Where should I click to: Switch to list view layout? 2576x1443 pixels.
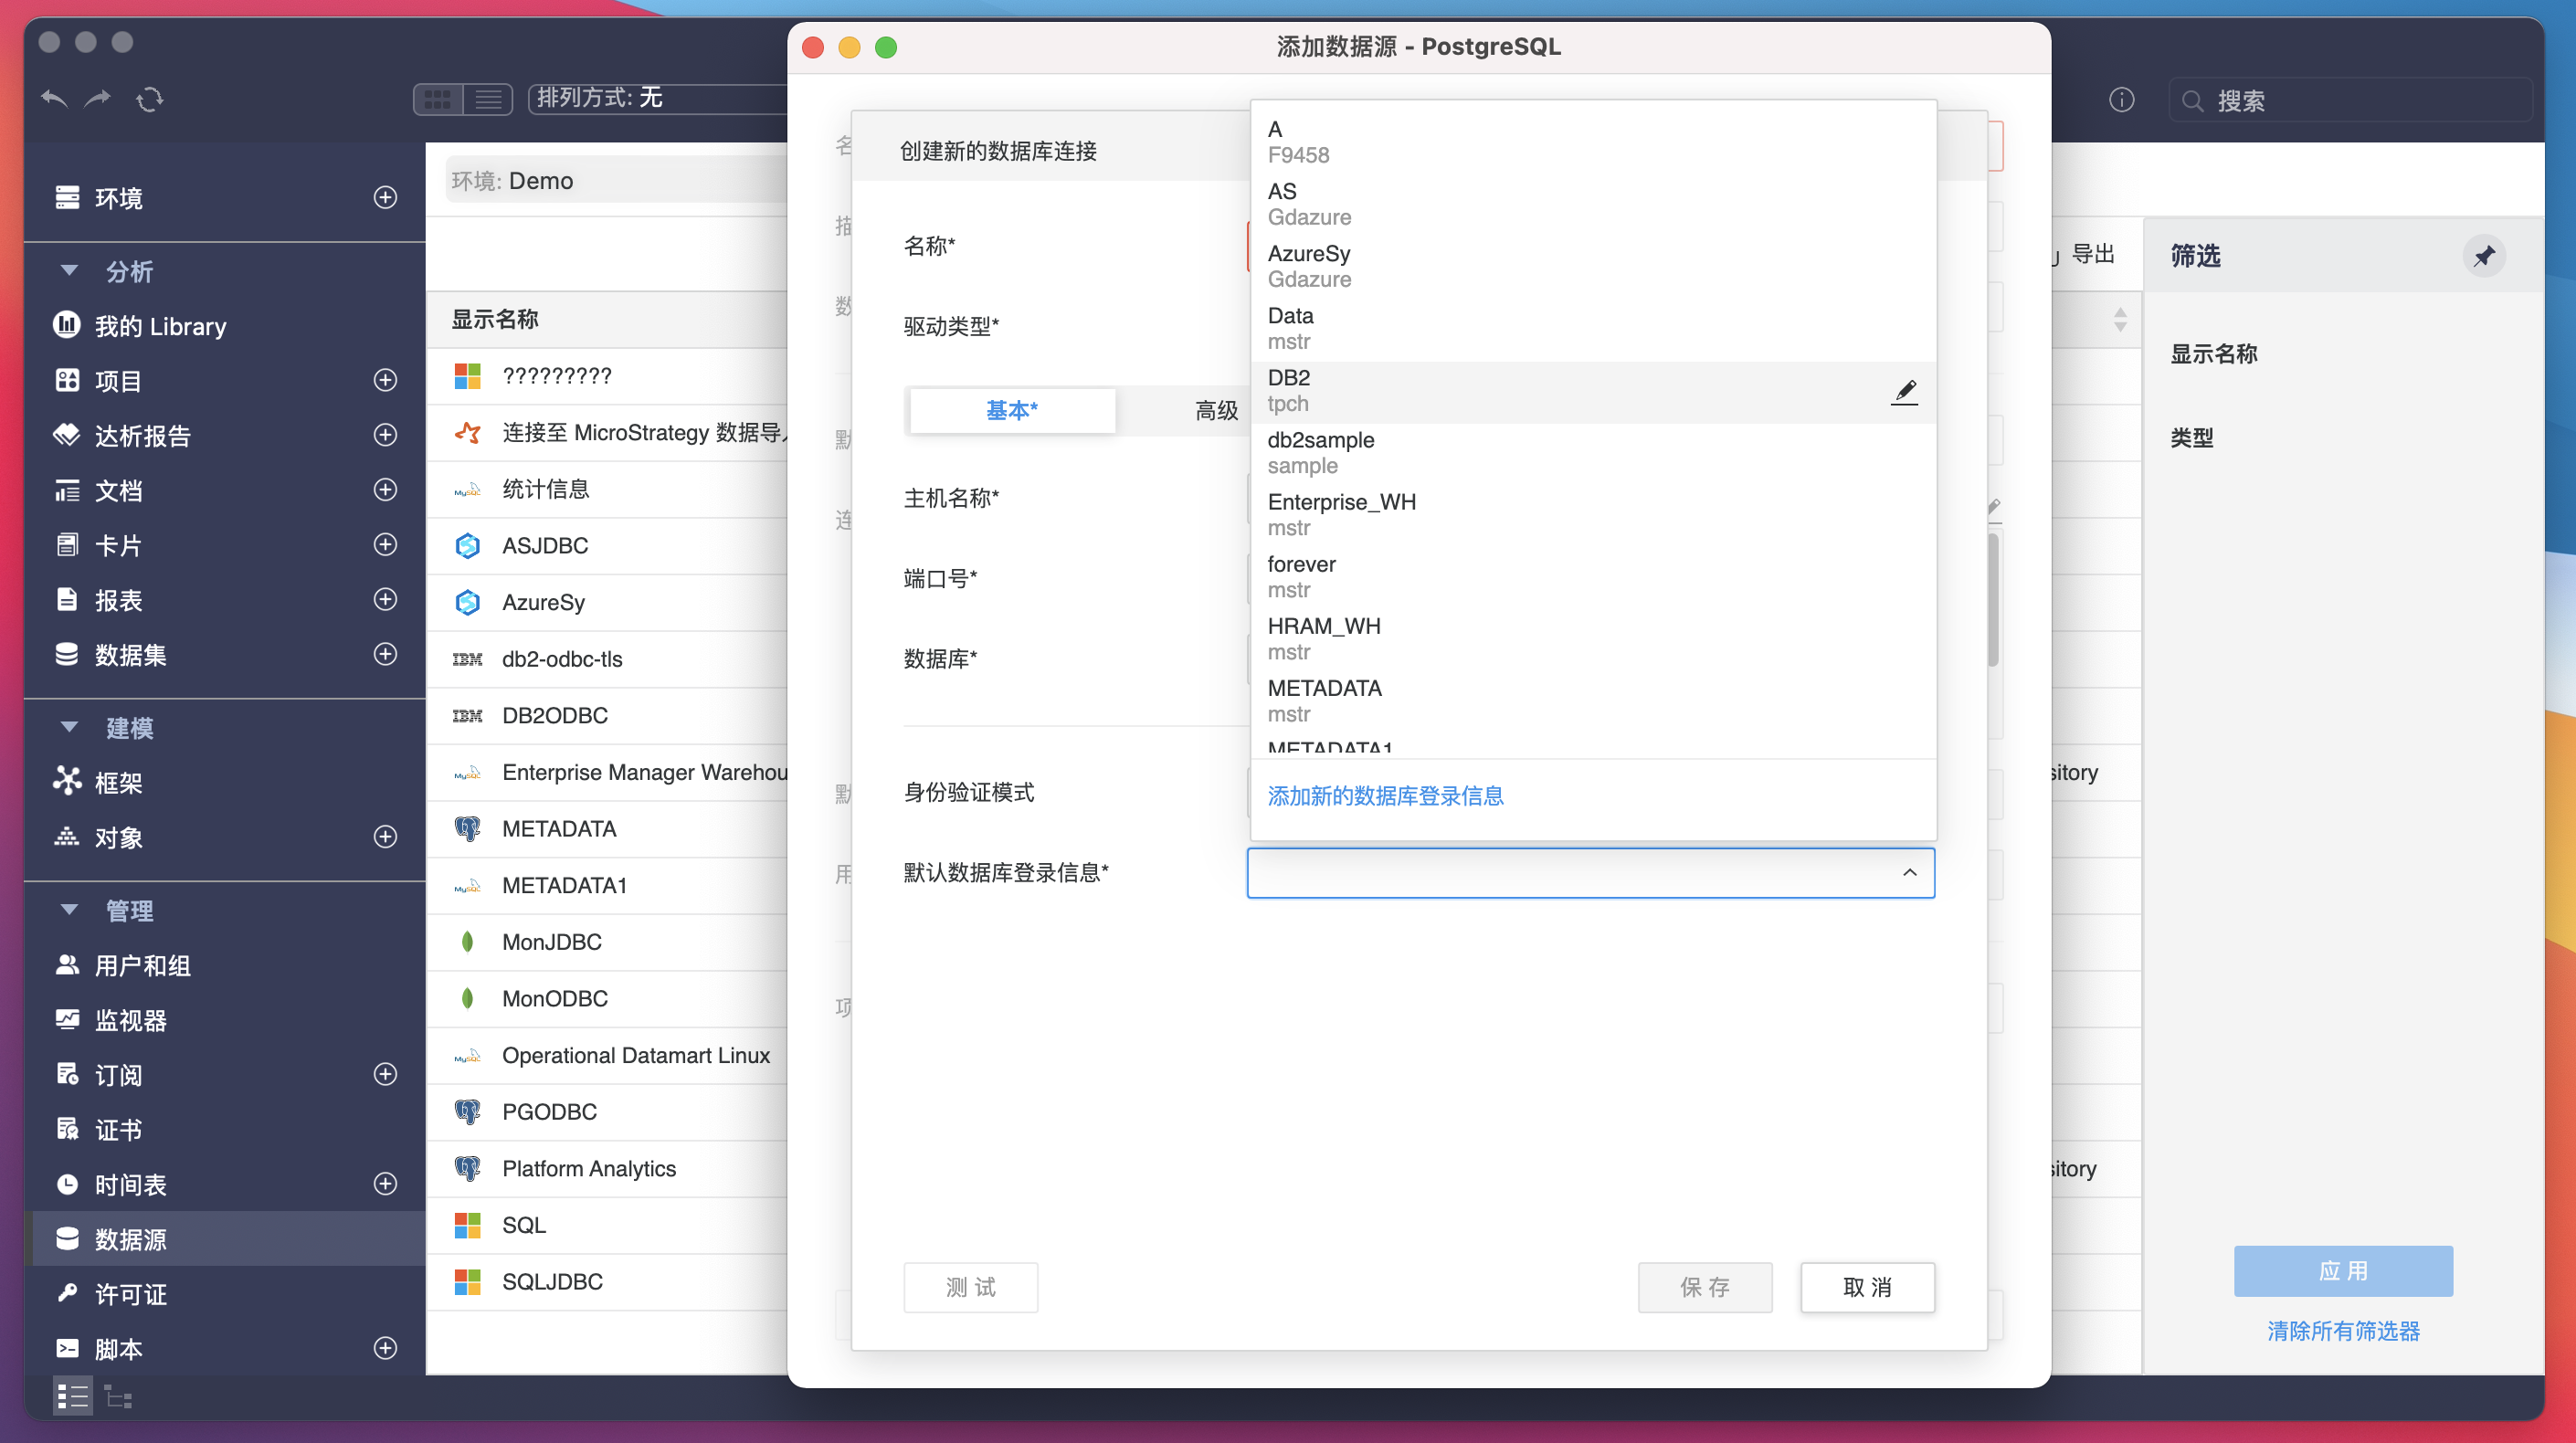(488, 98)
